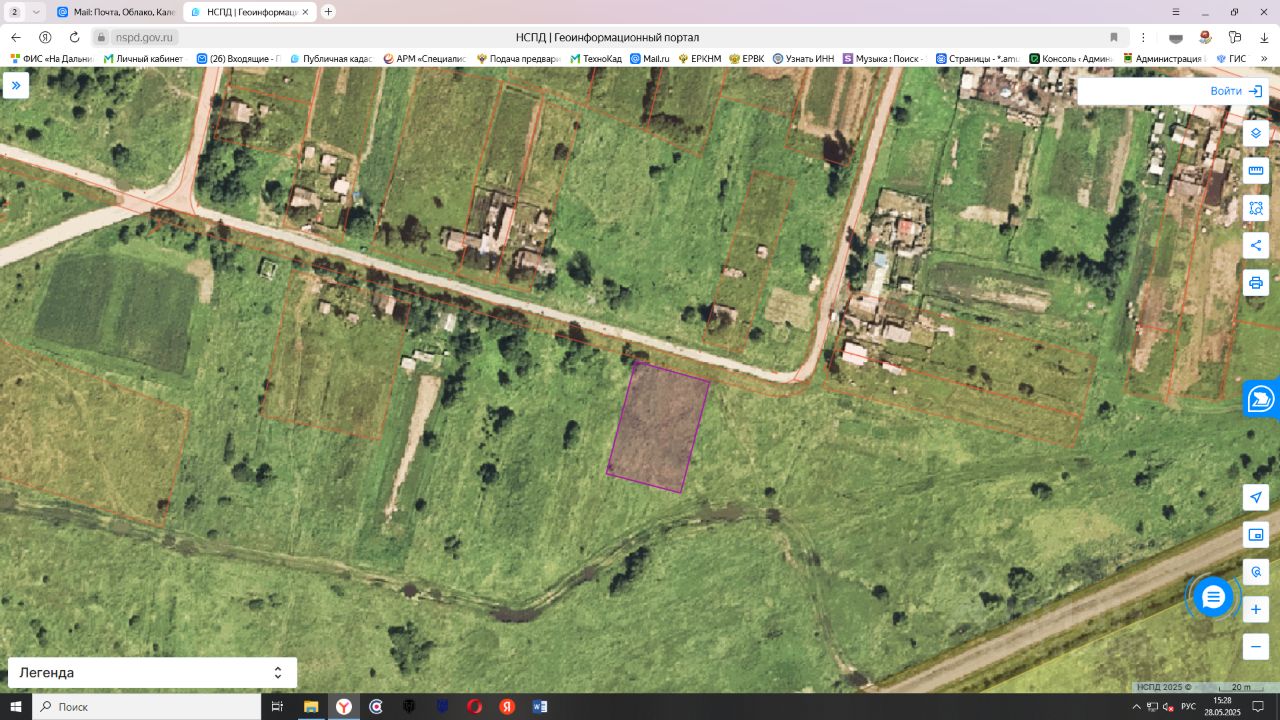Image resolution: width=1280 pixels, height=720 pixels.
Task: Open the Публичная кадастровая bookmark
Action: click(x=331, y=58)
